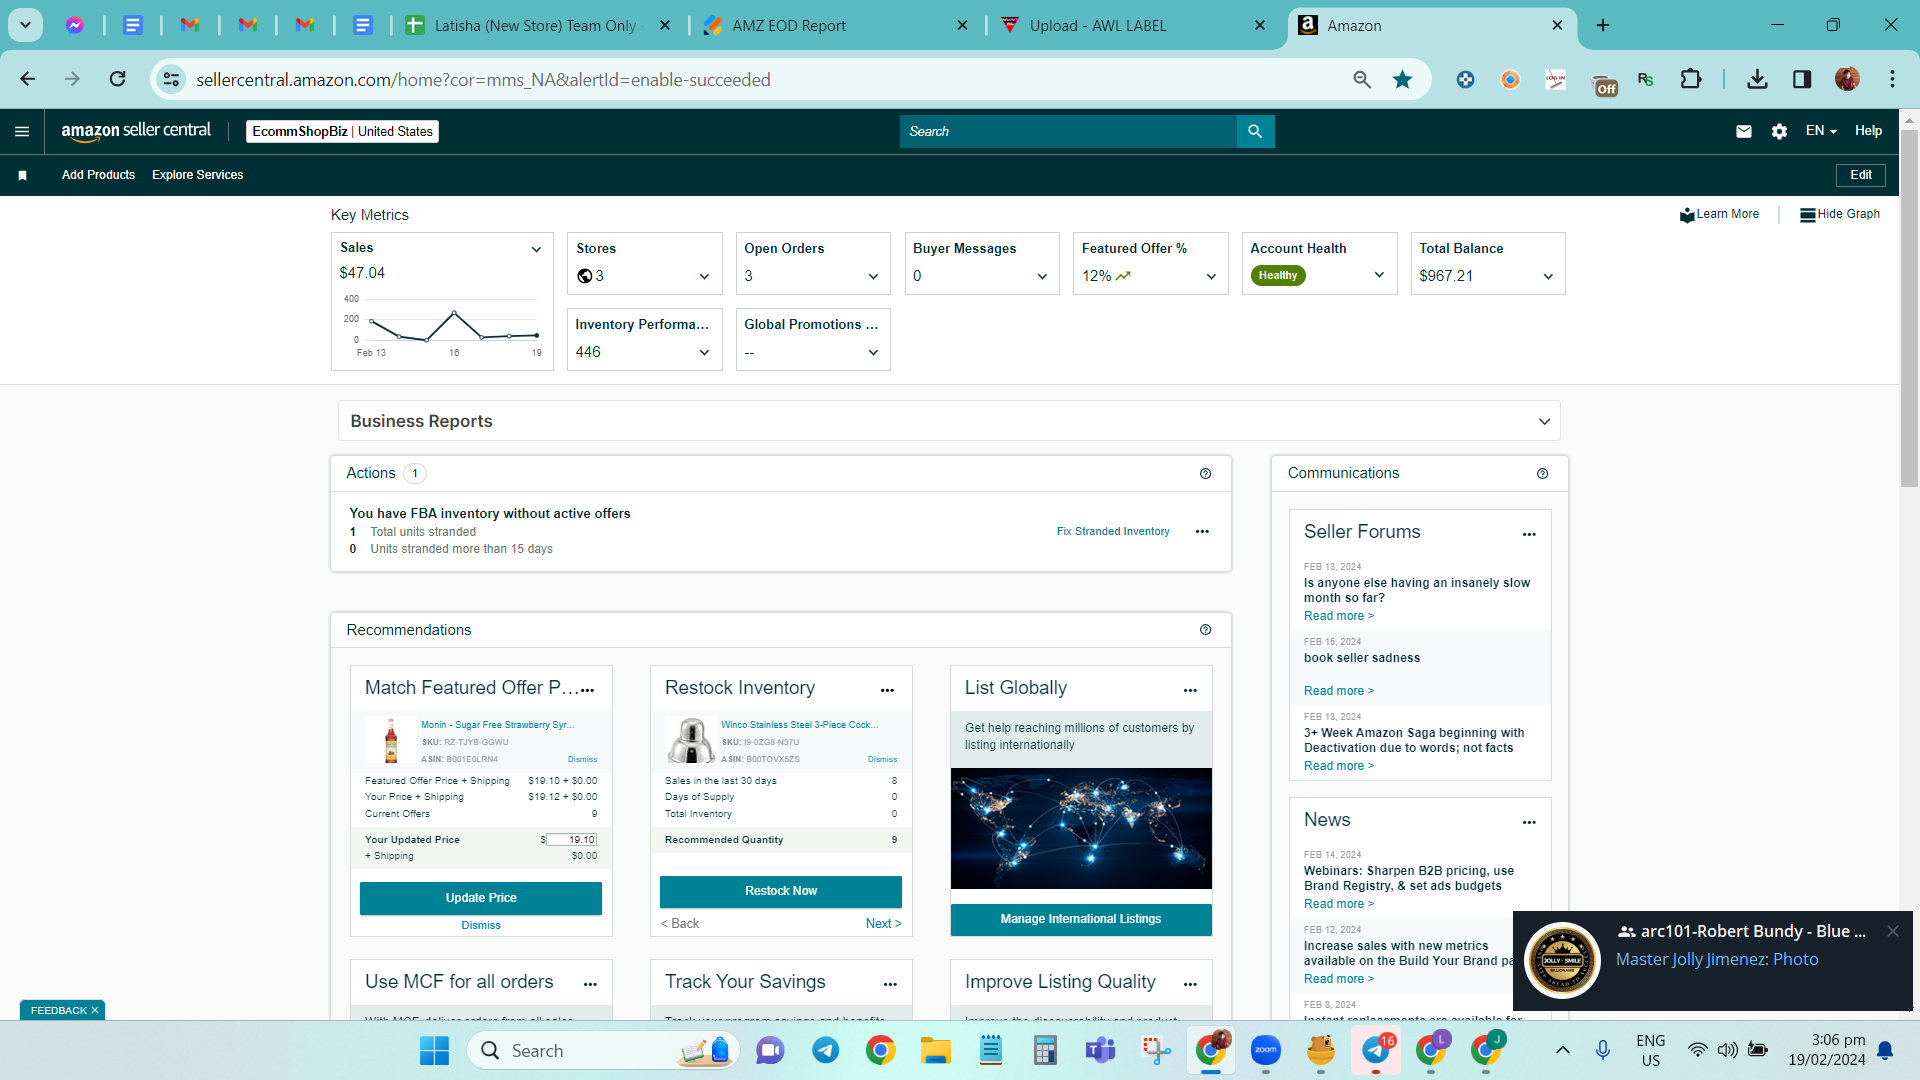Open the EcommShopBiz United States account switcher
Viewport: 1920px width, 1080px height.
[342, 131]
